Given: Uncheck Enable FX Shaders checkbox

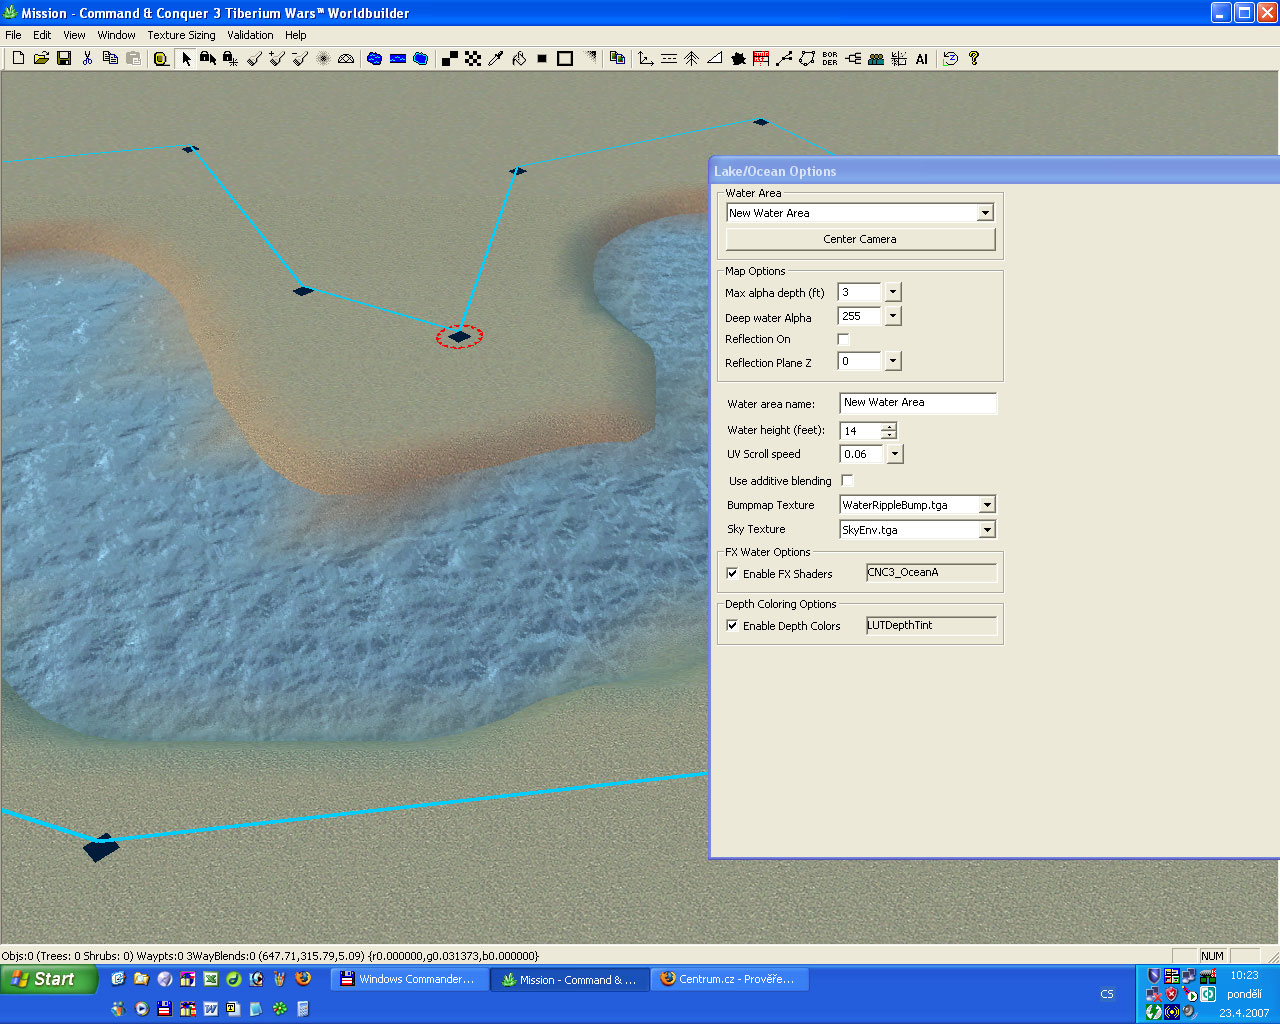Looking at the screenshot, I should [x=733, y=574].
